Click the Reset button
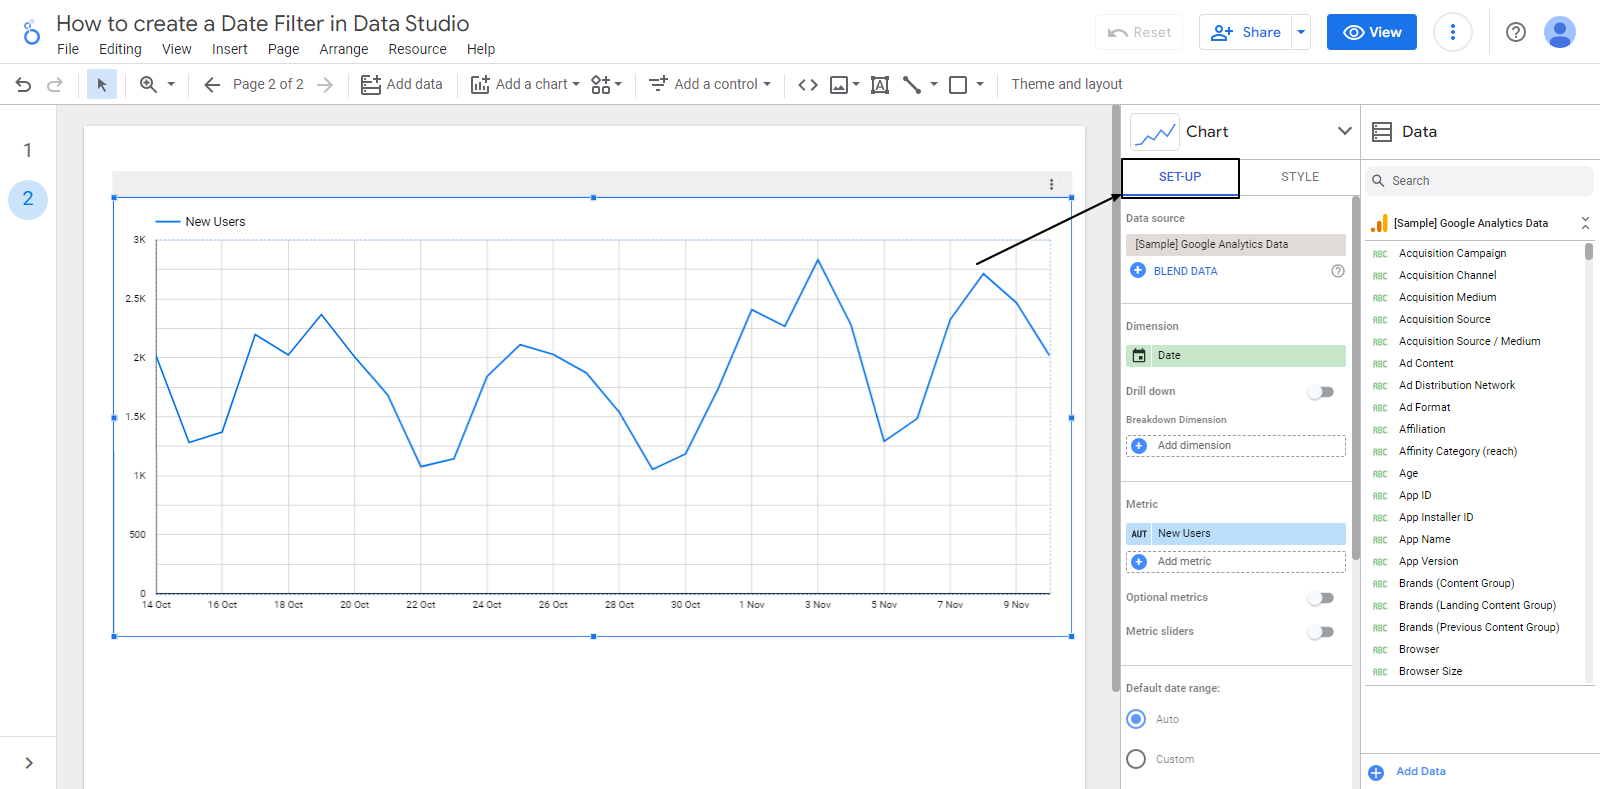Screen dimensions: 1600x789 1139,32
